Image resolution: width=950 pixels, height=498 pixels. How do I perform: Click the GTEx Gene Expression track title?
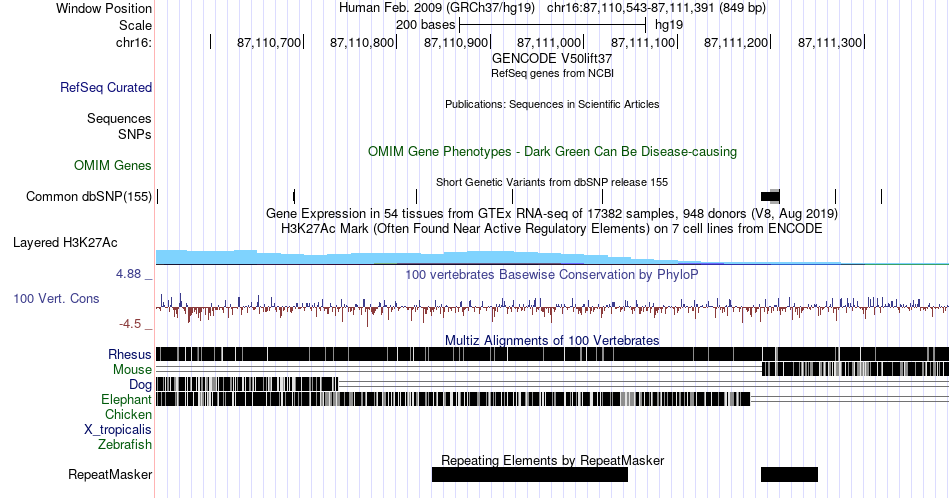pyautogui.click(x=552, y=213)
